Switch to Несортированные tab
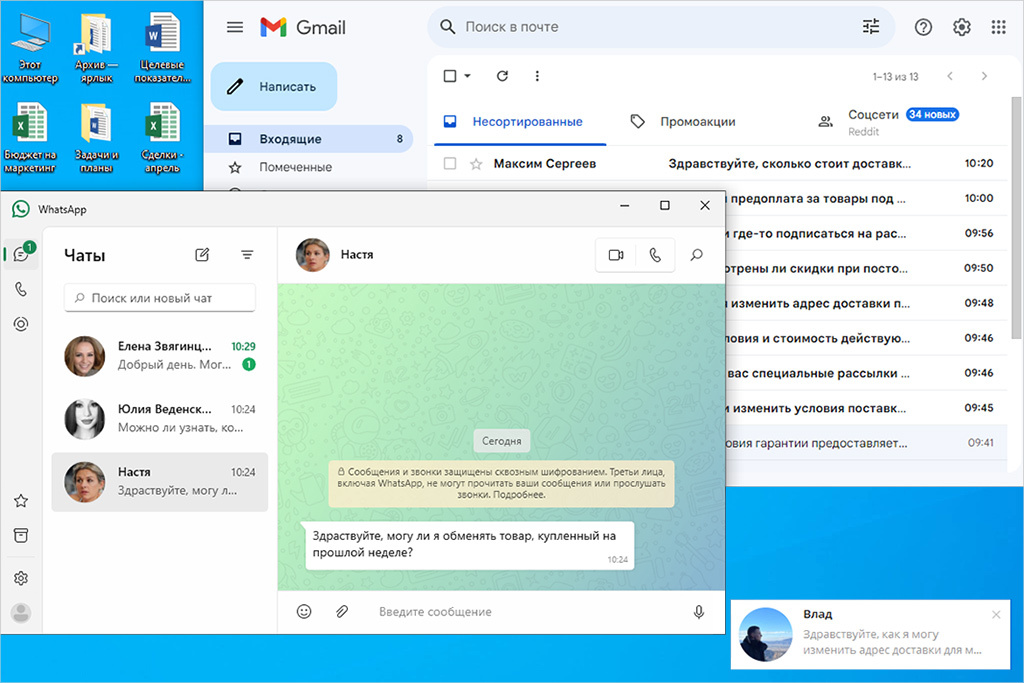Image resolution: width=1024 pixels, height=683 pixels. [519, 122]
